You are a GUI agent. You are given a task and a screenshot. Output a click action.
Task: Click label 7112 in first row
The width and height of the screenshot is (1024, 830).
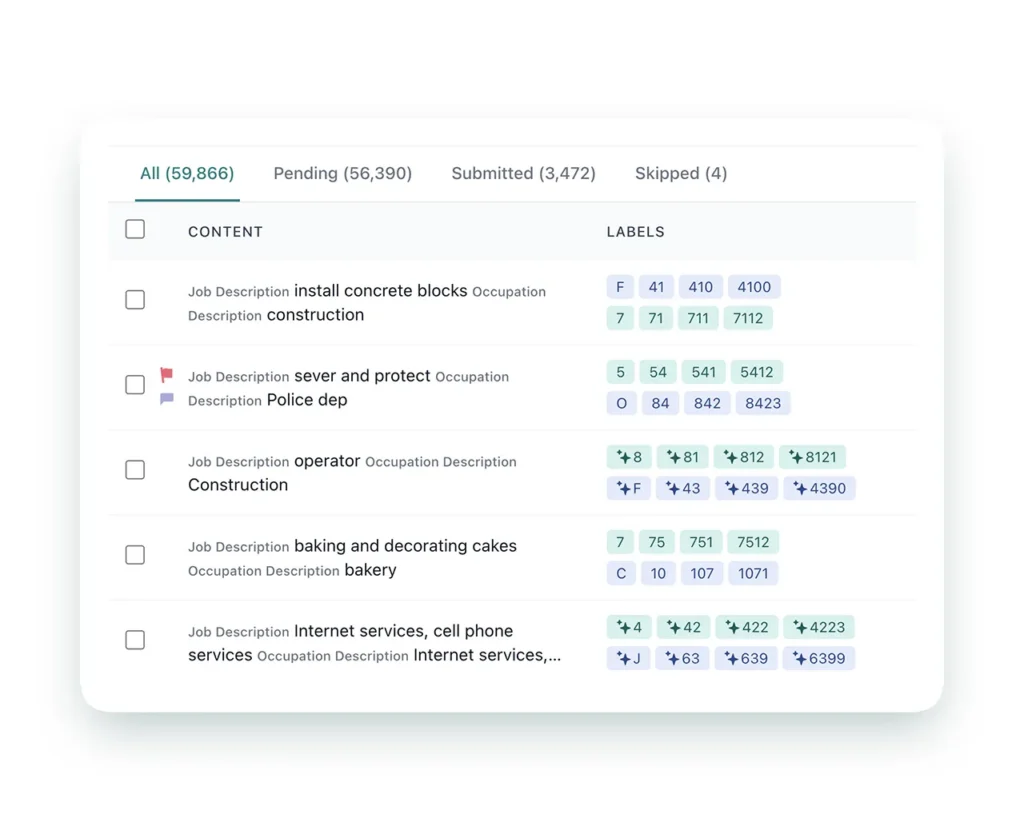coord(747,318)
